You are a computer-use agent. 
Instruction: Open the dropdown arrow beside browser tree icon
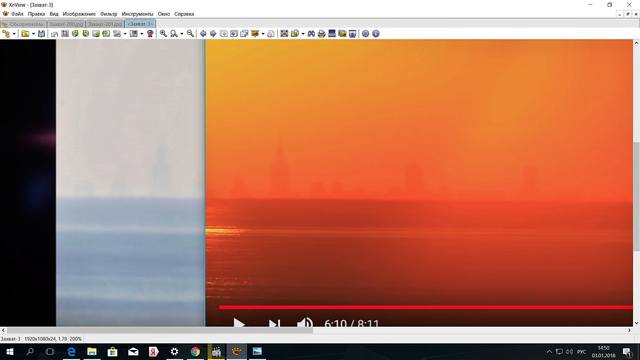pyautogui.click(x=14, y=34)
